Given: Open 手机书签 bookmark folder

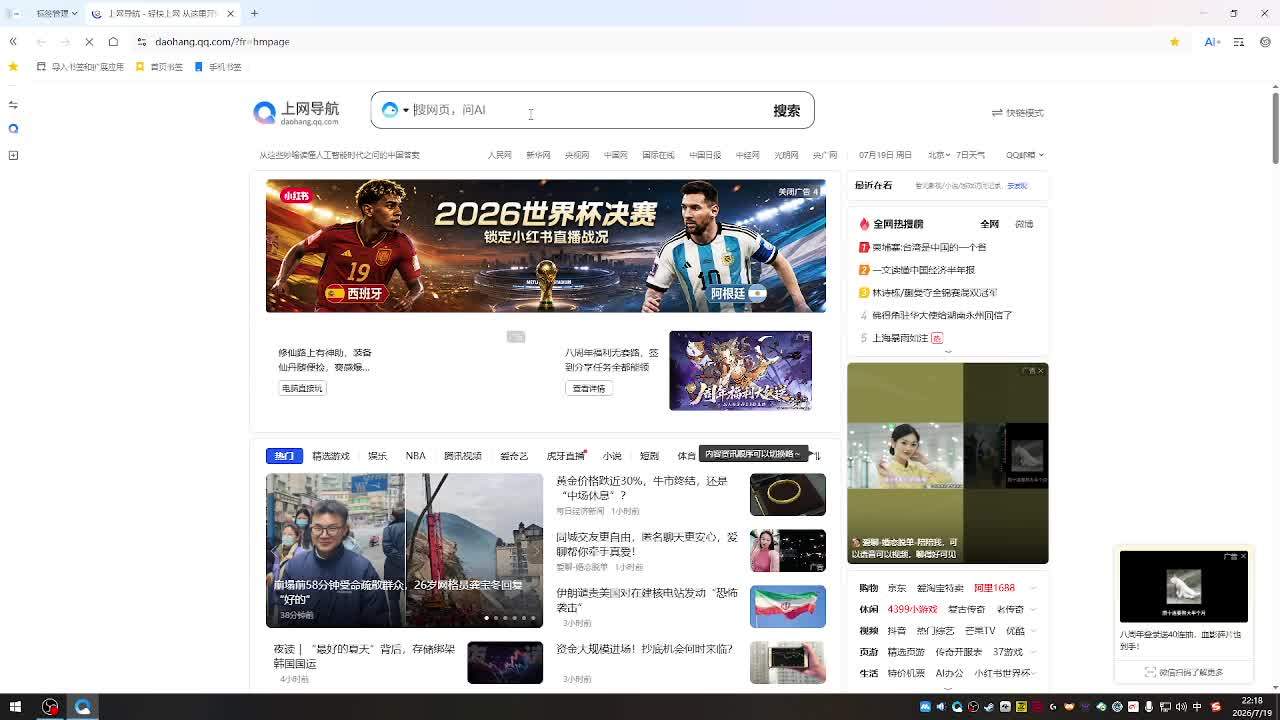Looking at the screenshot, I should tap(218, 67).
